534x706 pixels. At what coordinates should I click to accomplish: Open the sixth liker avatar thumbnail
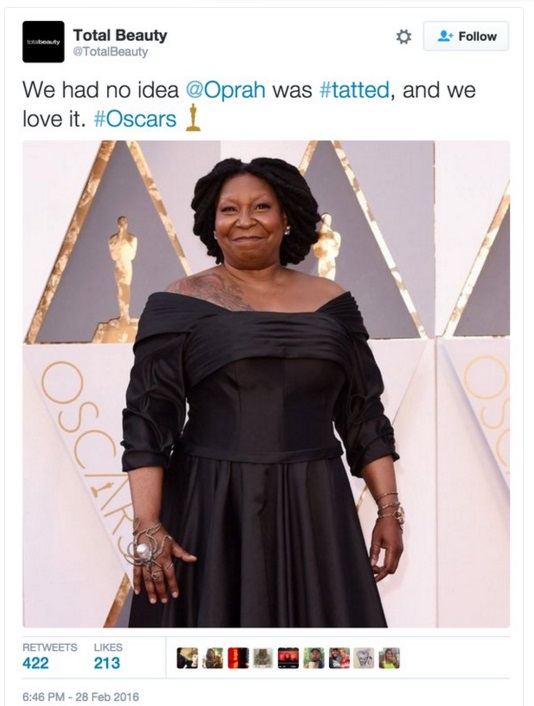(313, 658)
